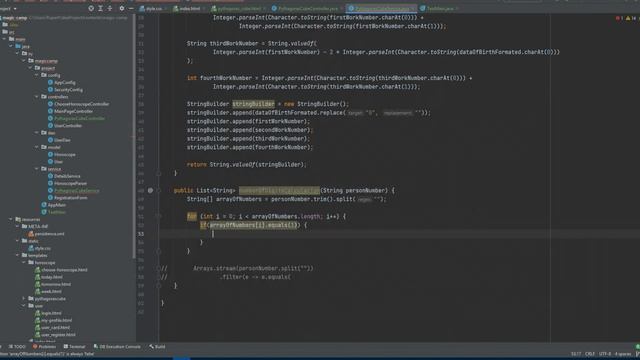This screenshot has width=640, height=360.
Task: Click the locate-in-project target icon
Action: point(91,8)
